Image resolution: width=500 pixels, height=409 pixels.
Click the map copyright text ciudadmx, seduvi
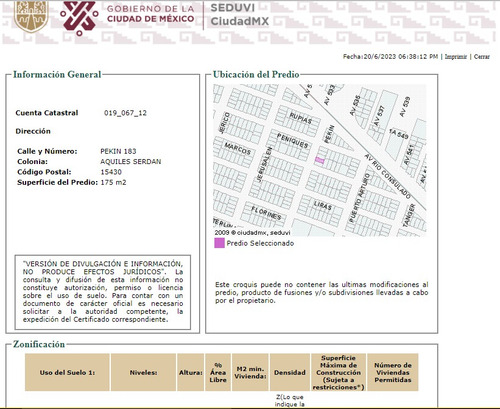(252, 232)
